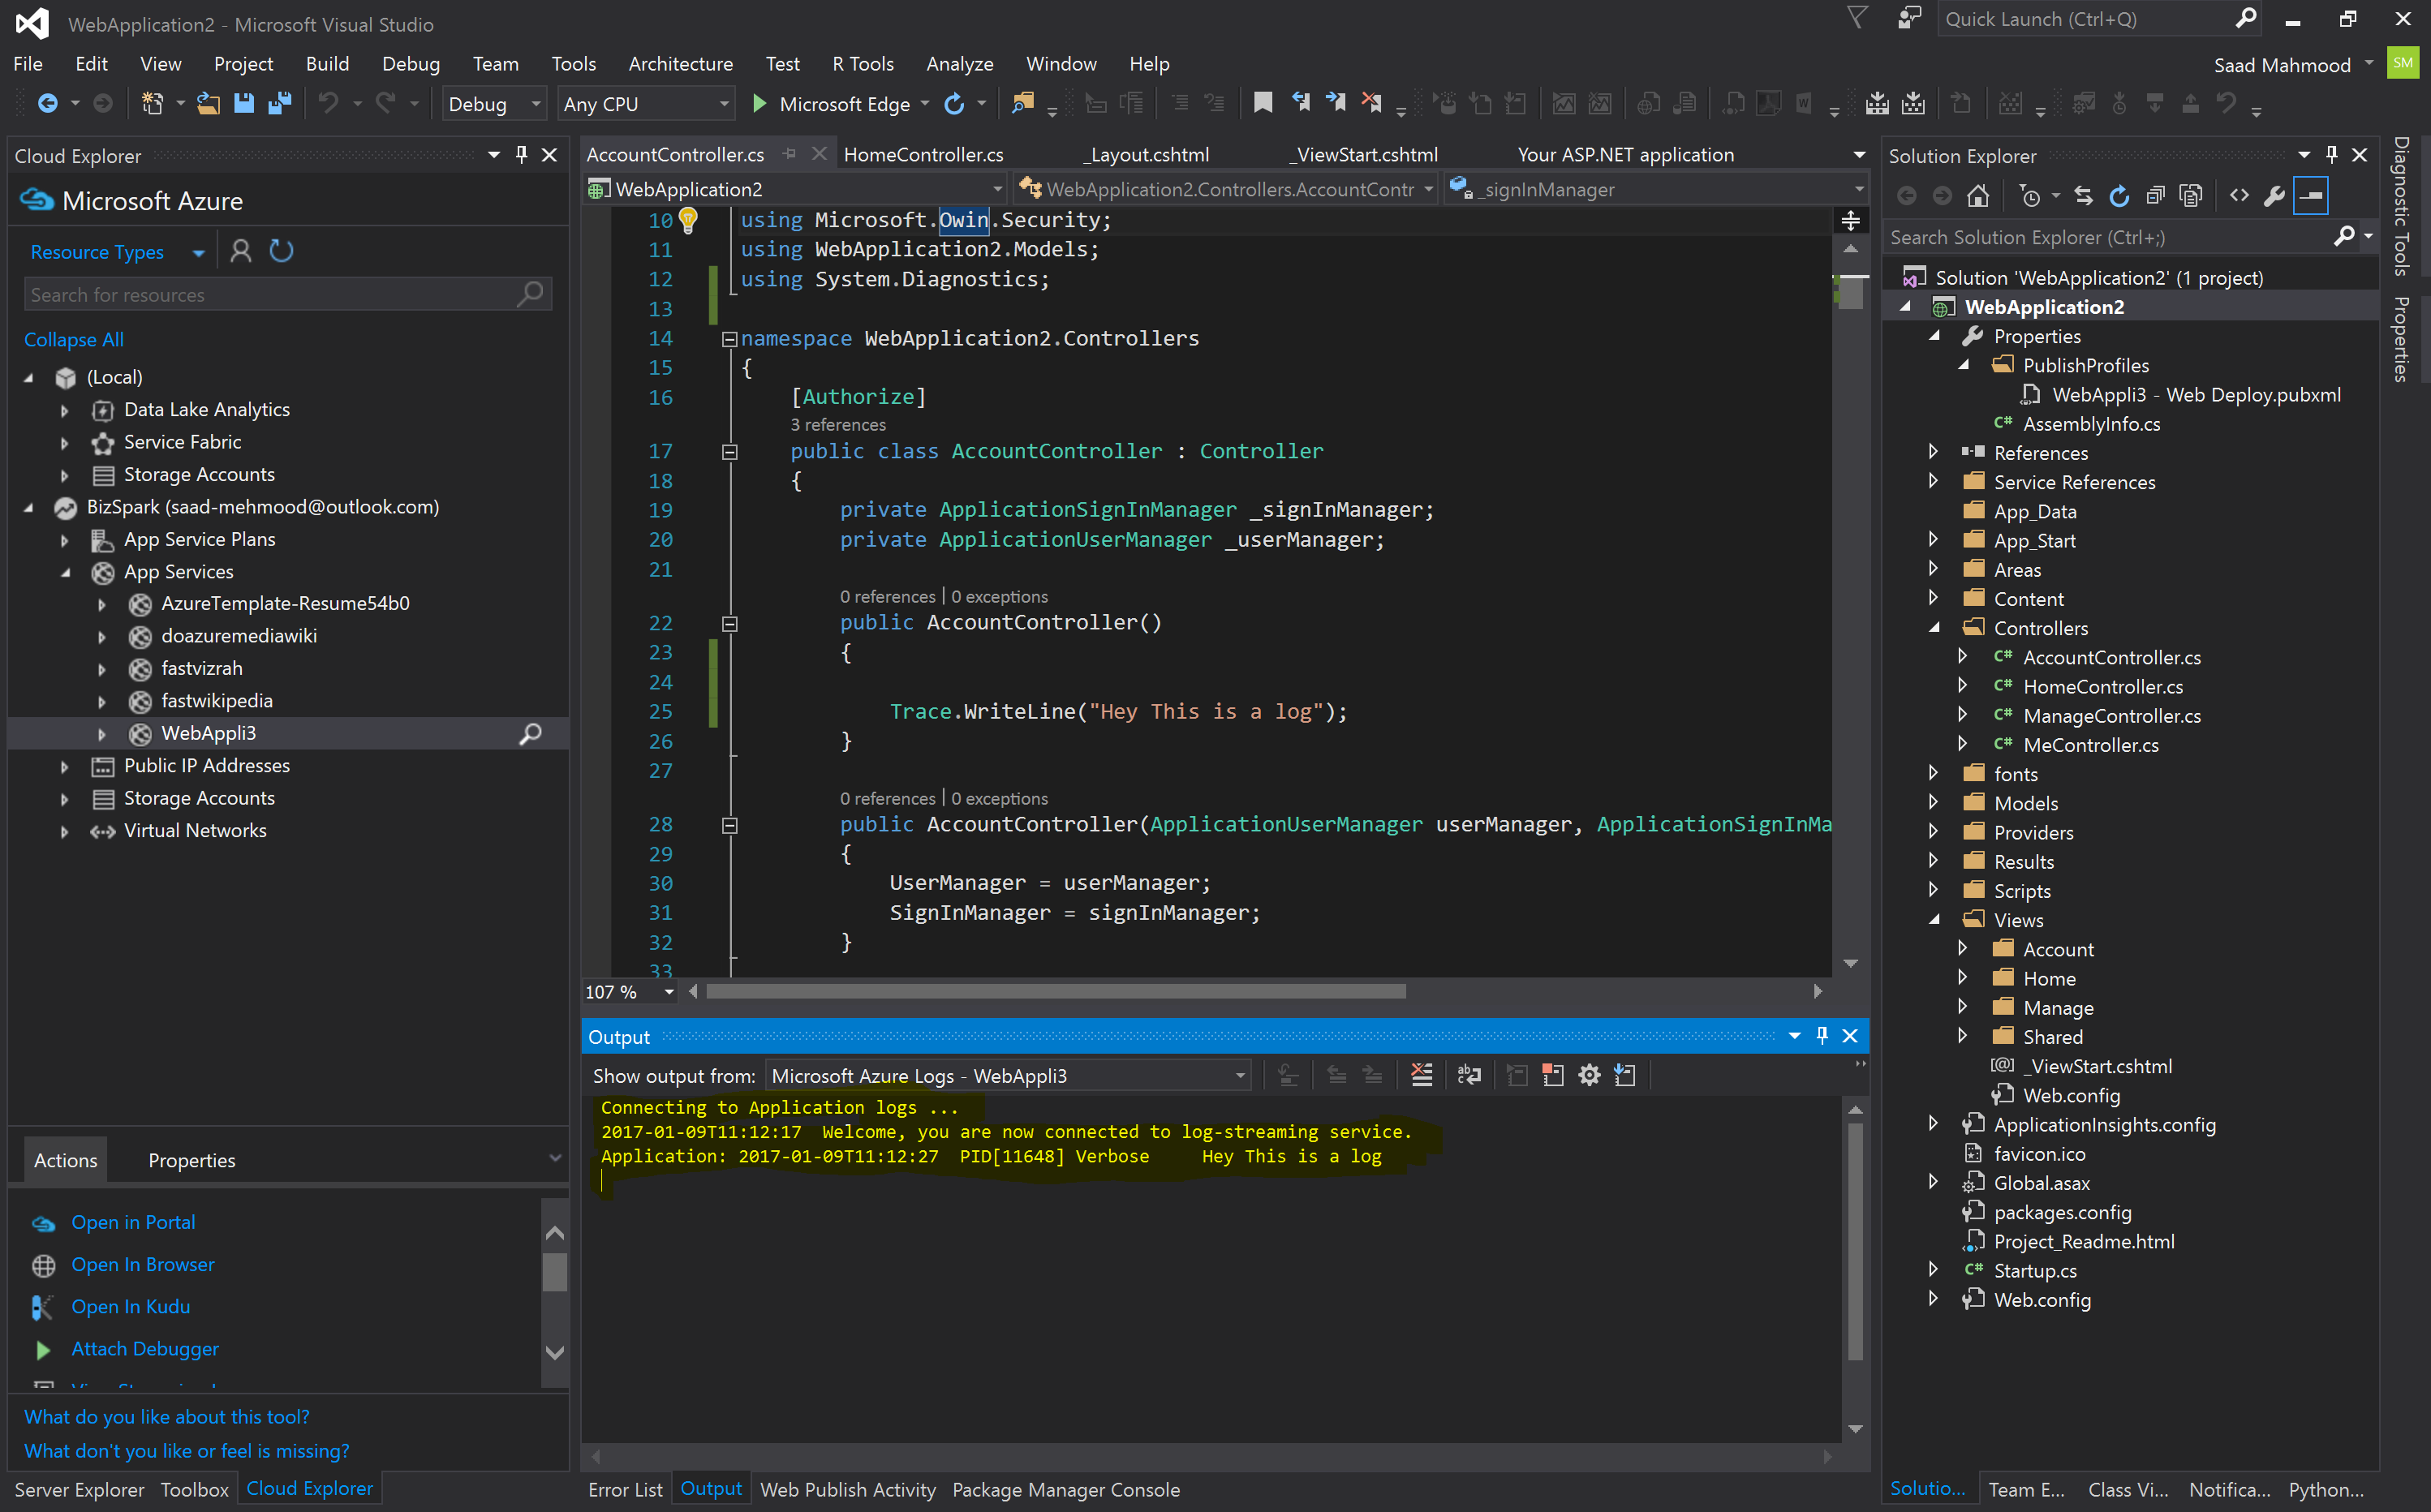Open the Resource Types dropdown

click(x=117, y=252)
